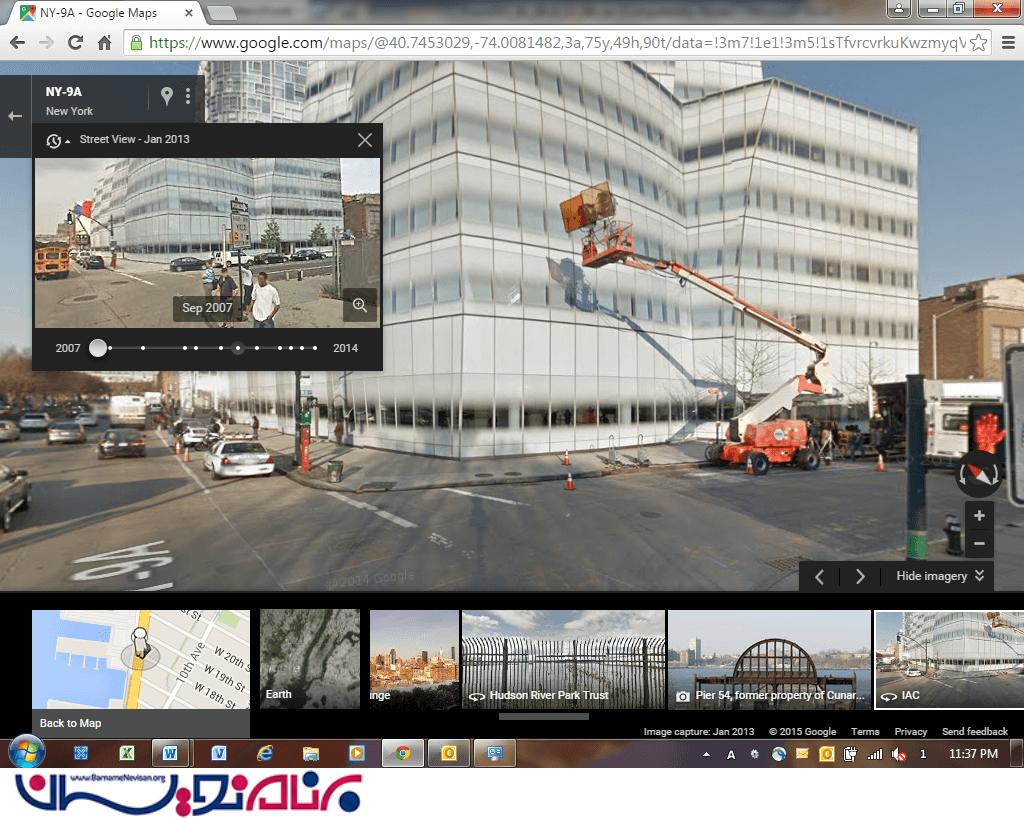Click the location pin icon beside NY-9A
This screenshot has height=818, width=1024.
[166, 96]
